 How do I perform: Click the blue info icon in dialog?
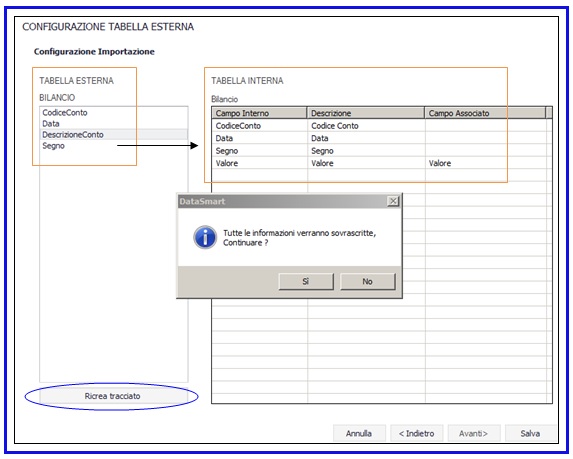coord(205,237)
